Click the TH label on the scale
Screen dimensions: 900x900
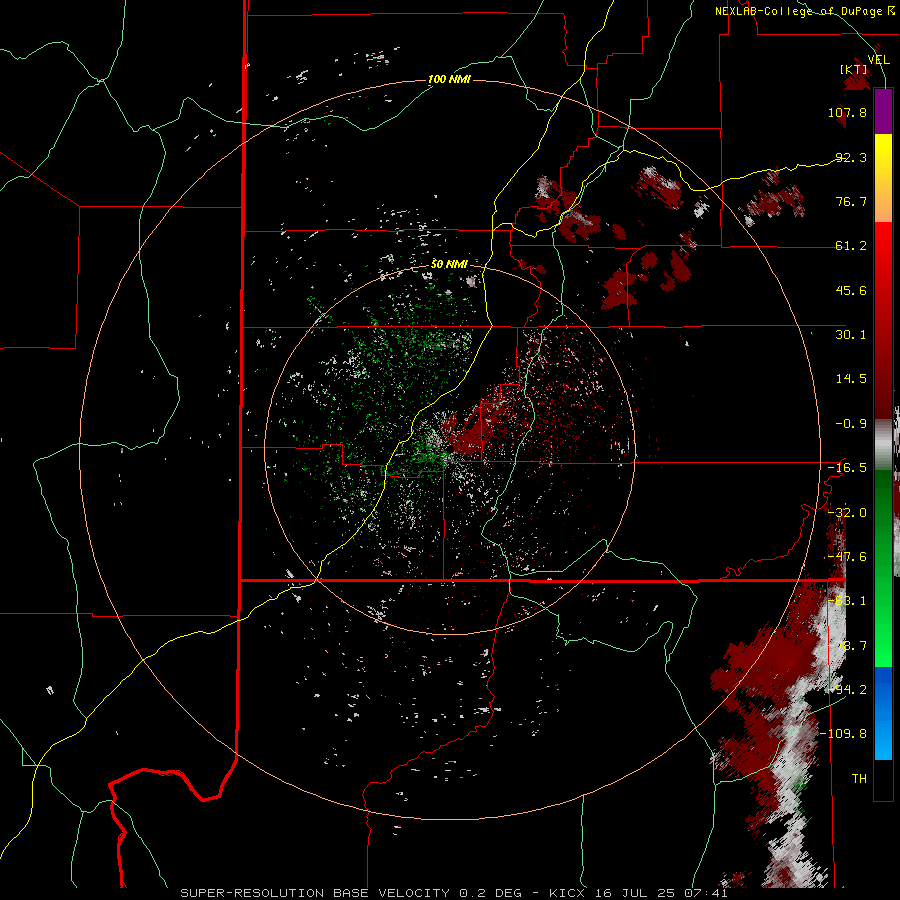click(x=859, y=779)
